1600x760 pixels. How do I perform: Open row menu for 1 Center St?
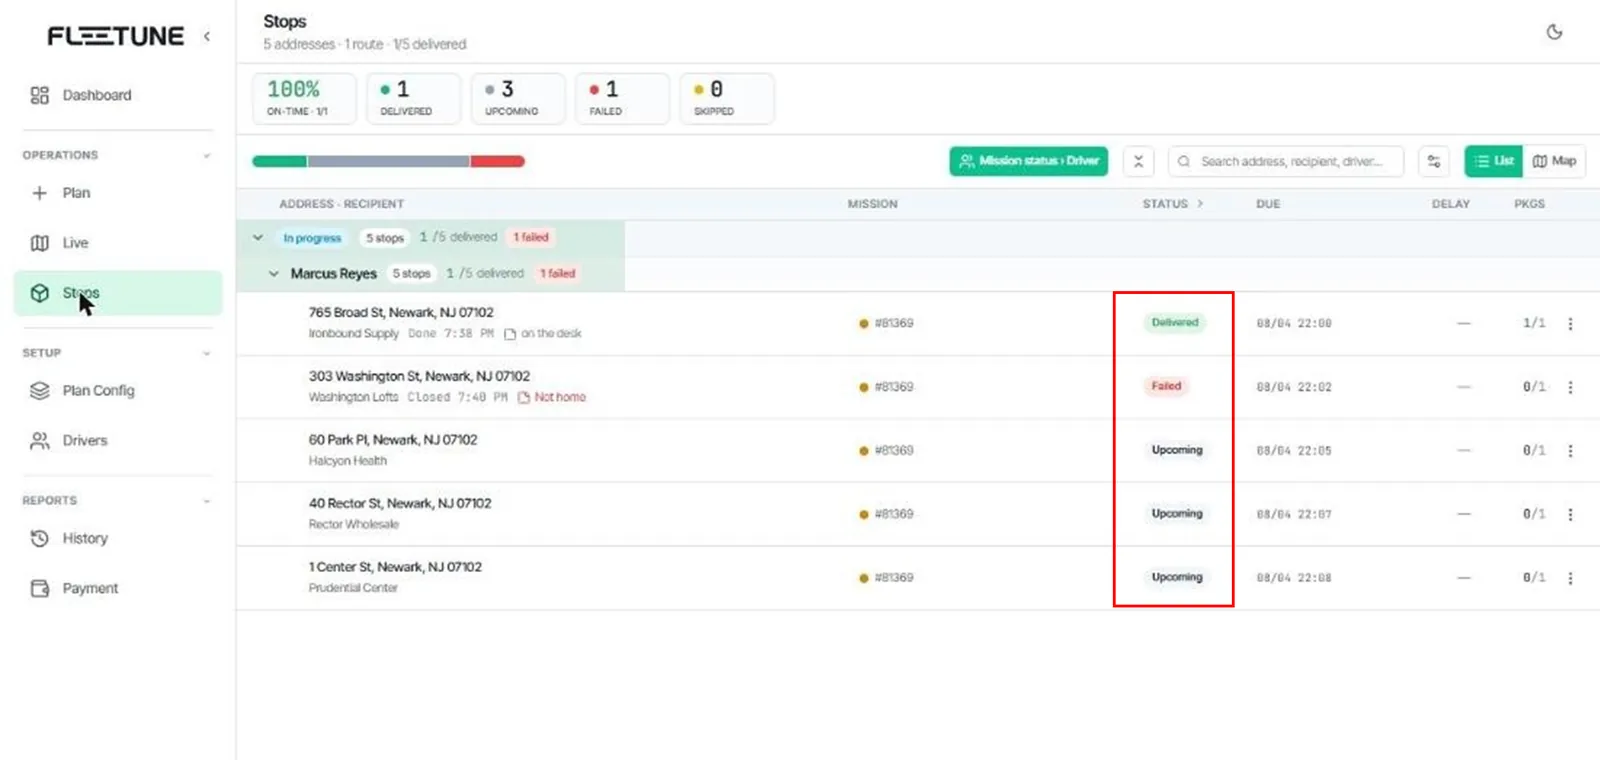click(1570, 578)
